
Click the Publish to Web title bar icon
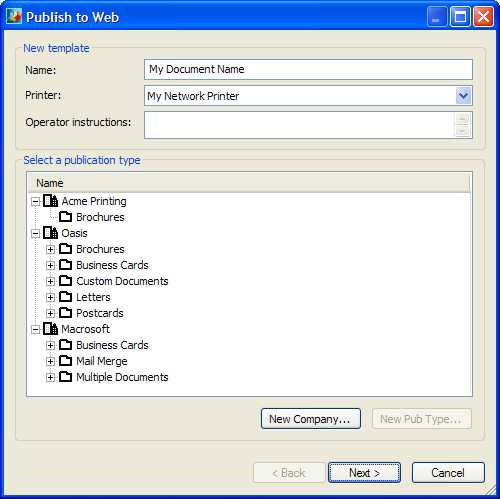point(14,17)
